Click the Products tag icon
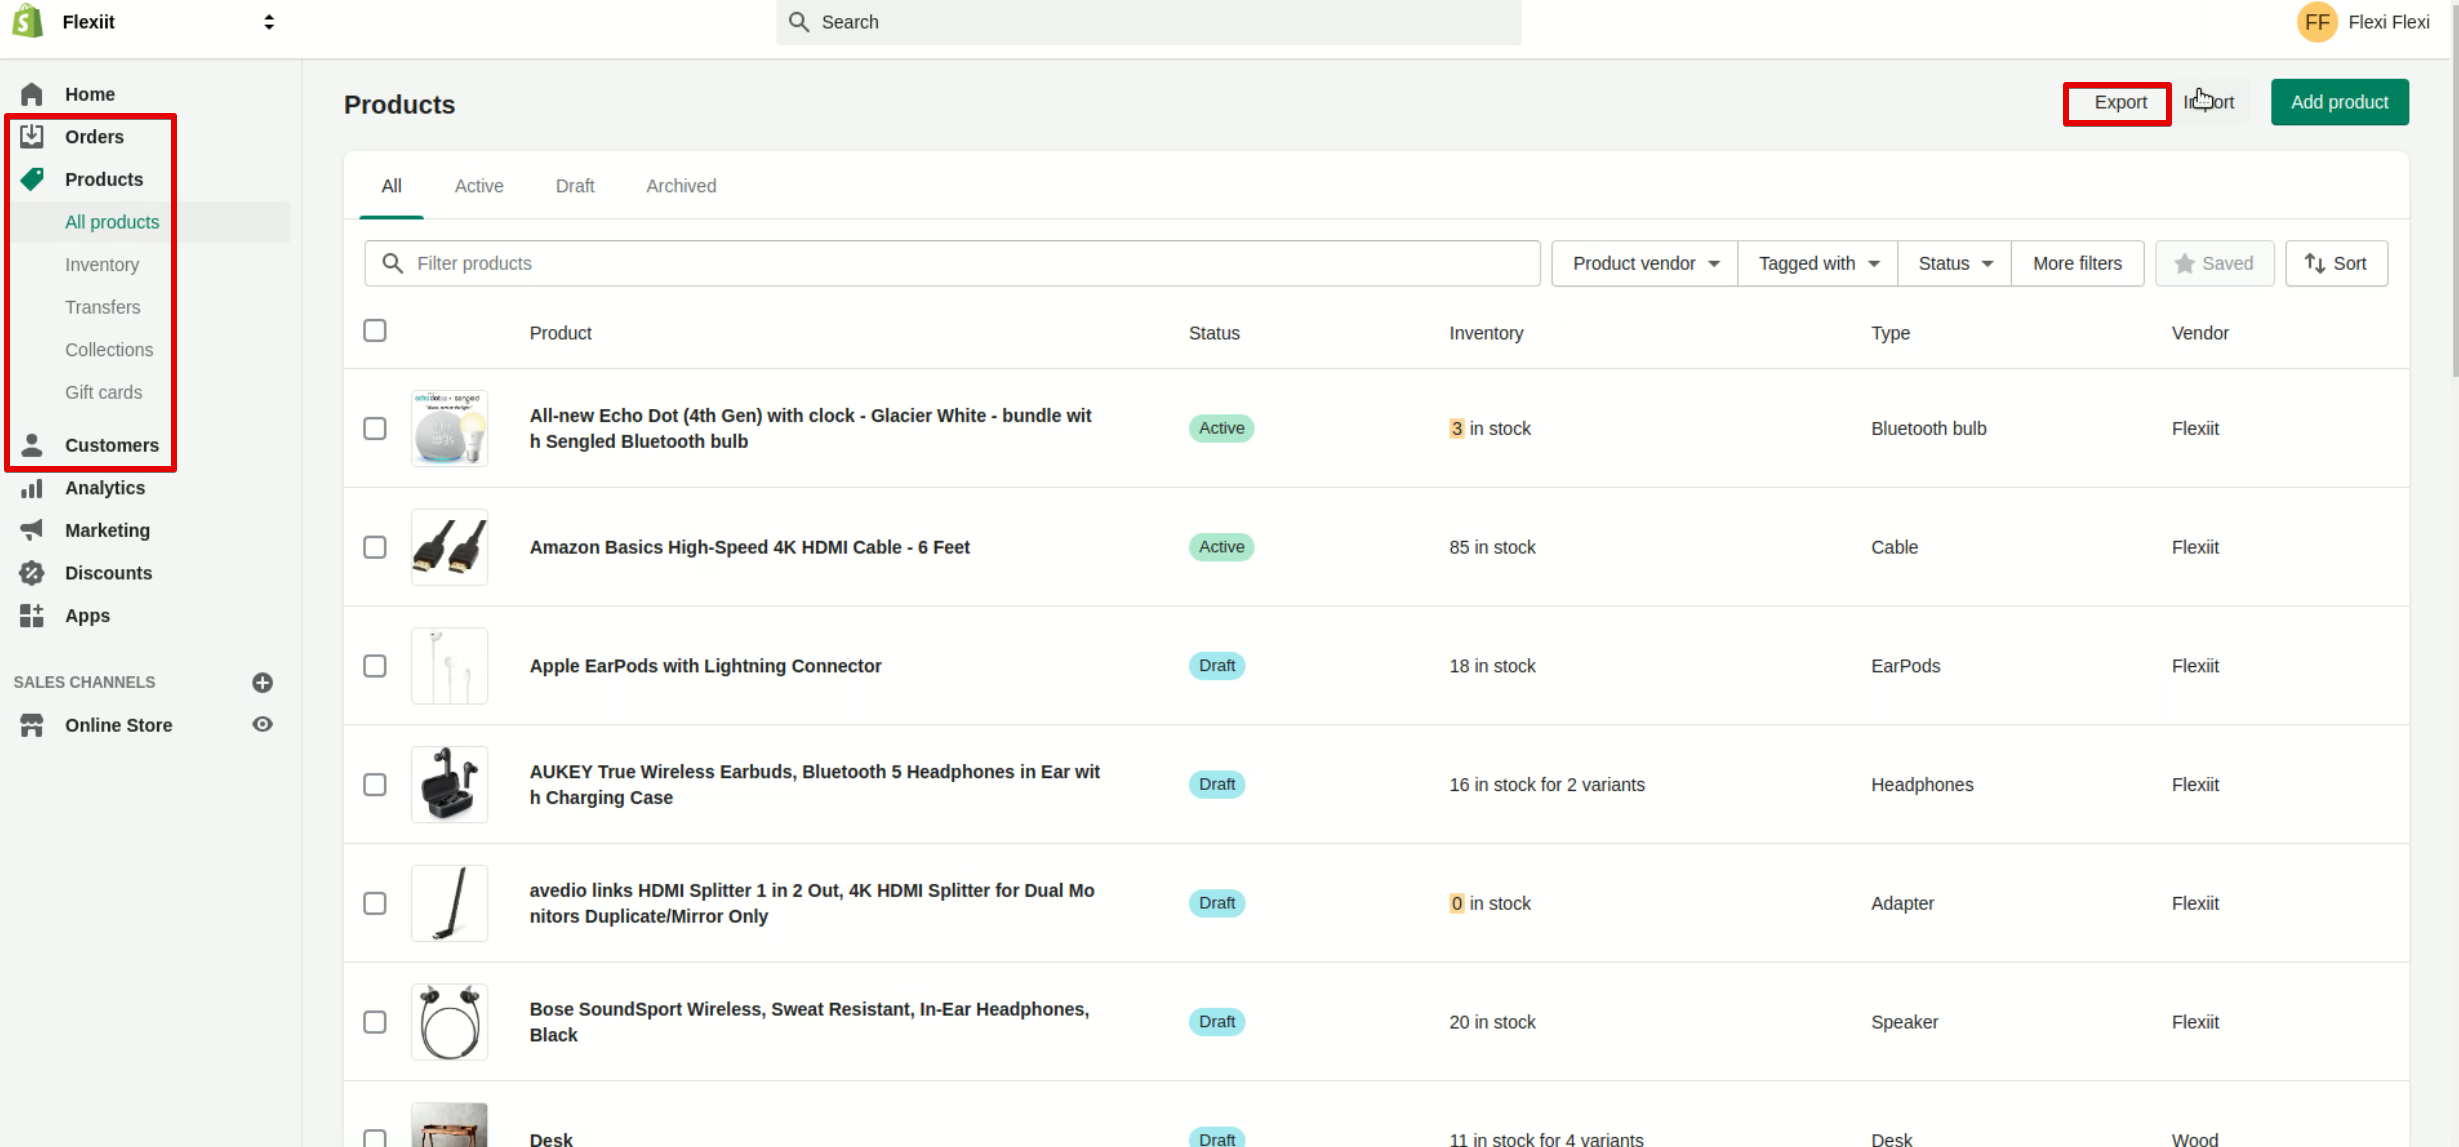The height and width of the screenshot is (1147, 2459). 32,179
